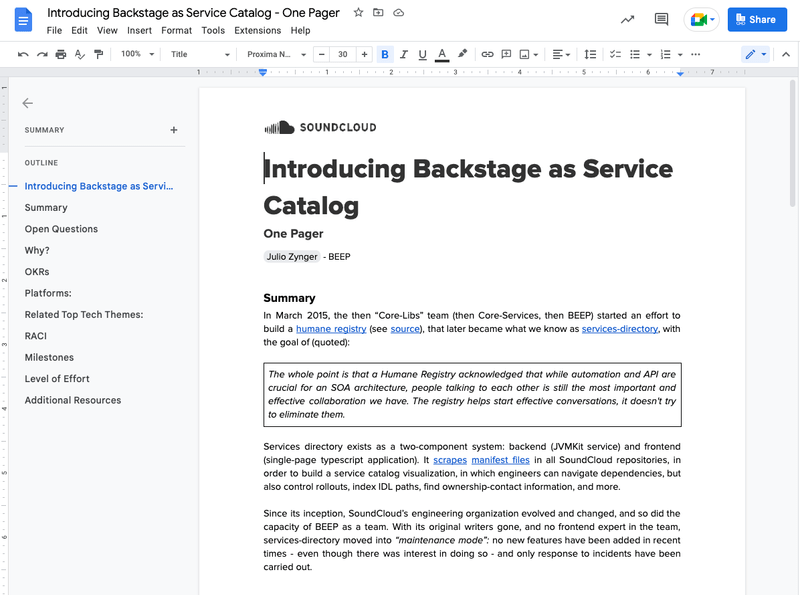The height and width of the screenshot is (595, 800).
Task: Toggle Underline formatting
Action: (x=422, y=54)
